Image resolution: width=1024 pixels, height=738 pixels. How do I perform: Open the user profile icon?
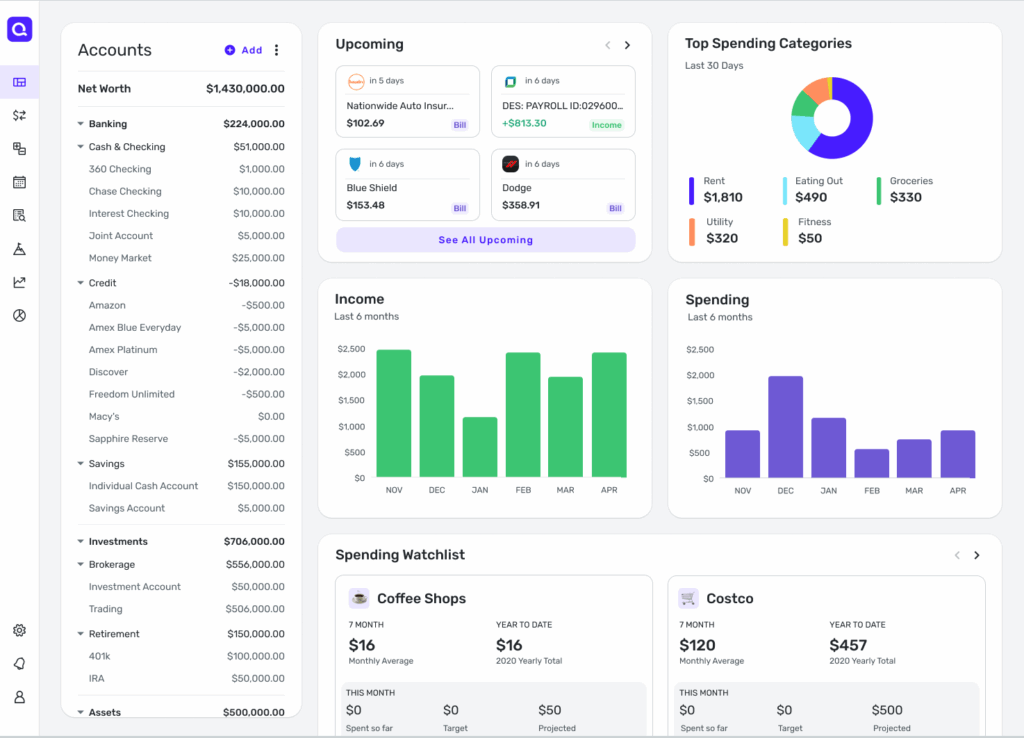[19, 697]
